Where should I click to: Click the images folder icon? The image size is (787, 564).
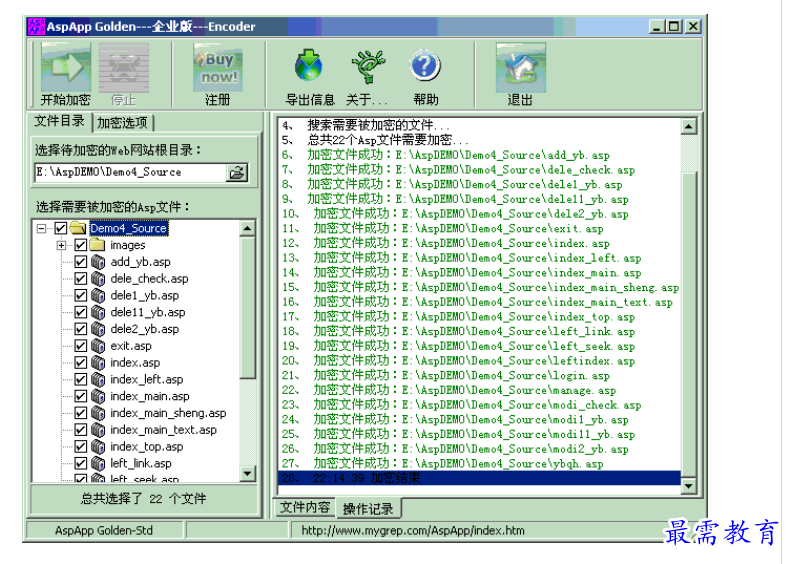[97, 245]
